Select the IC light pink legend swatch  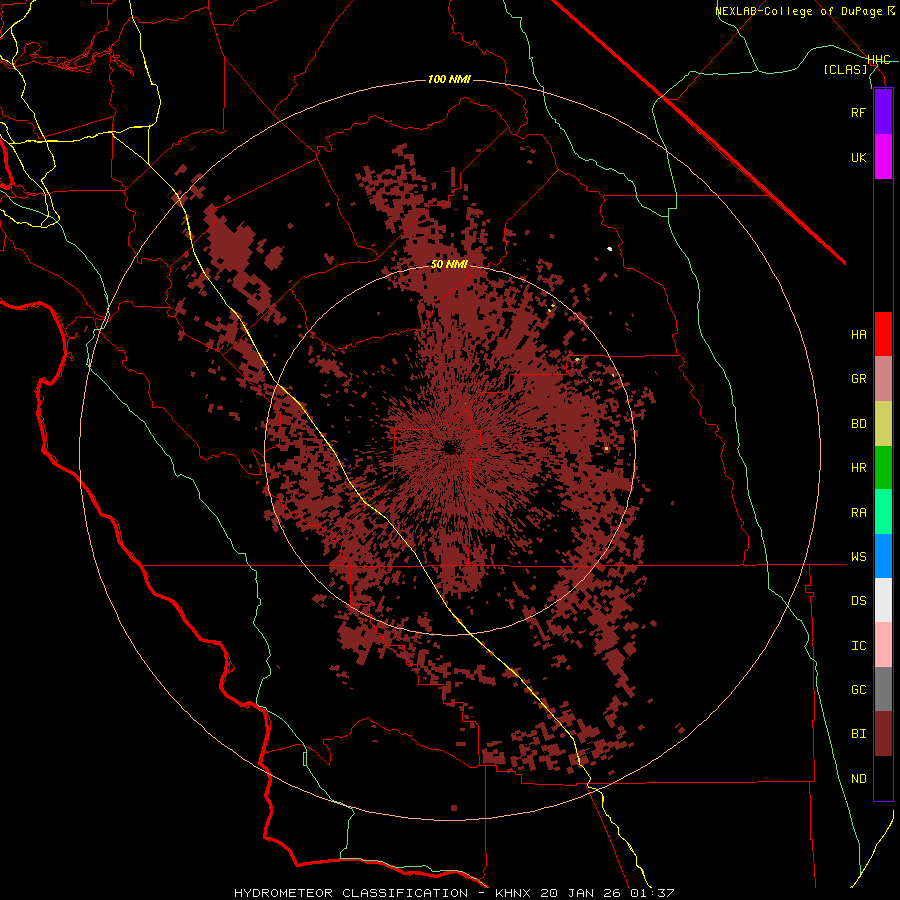pos(883,645)
